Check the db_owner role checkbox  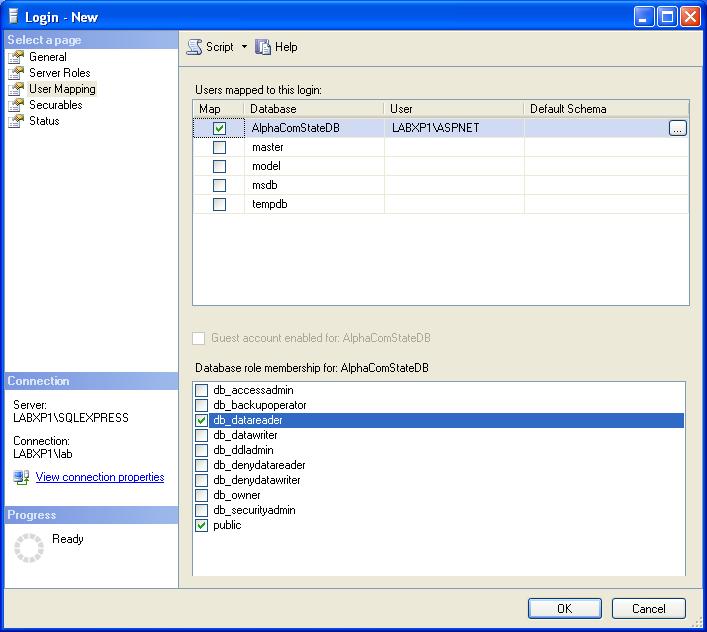202,495
